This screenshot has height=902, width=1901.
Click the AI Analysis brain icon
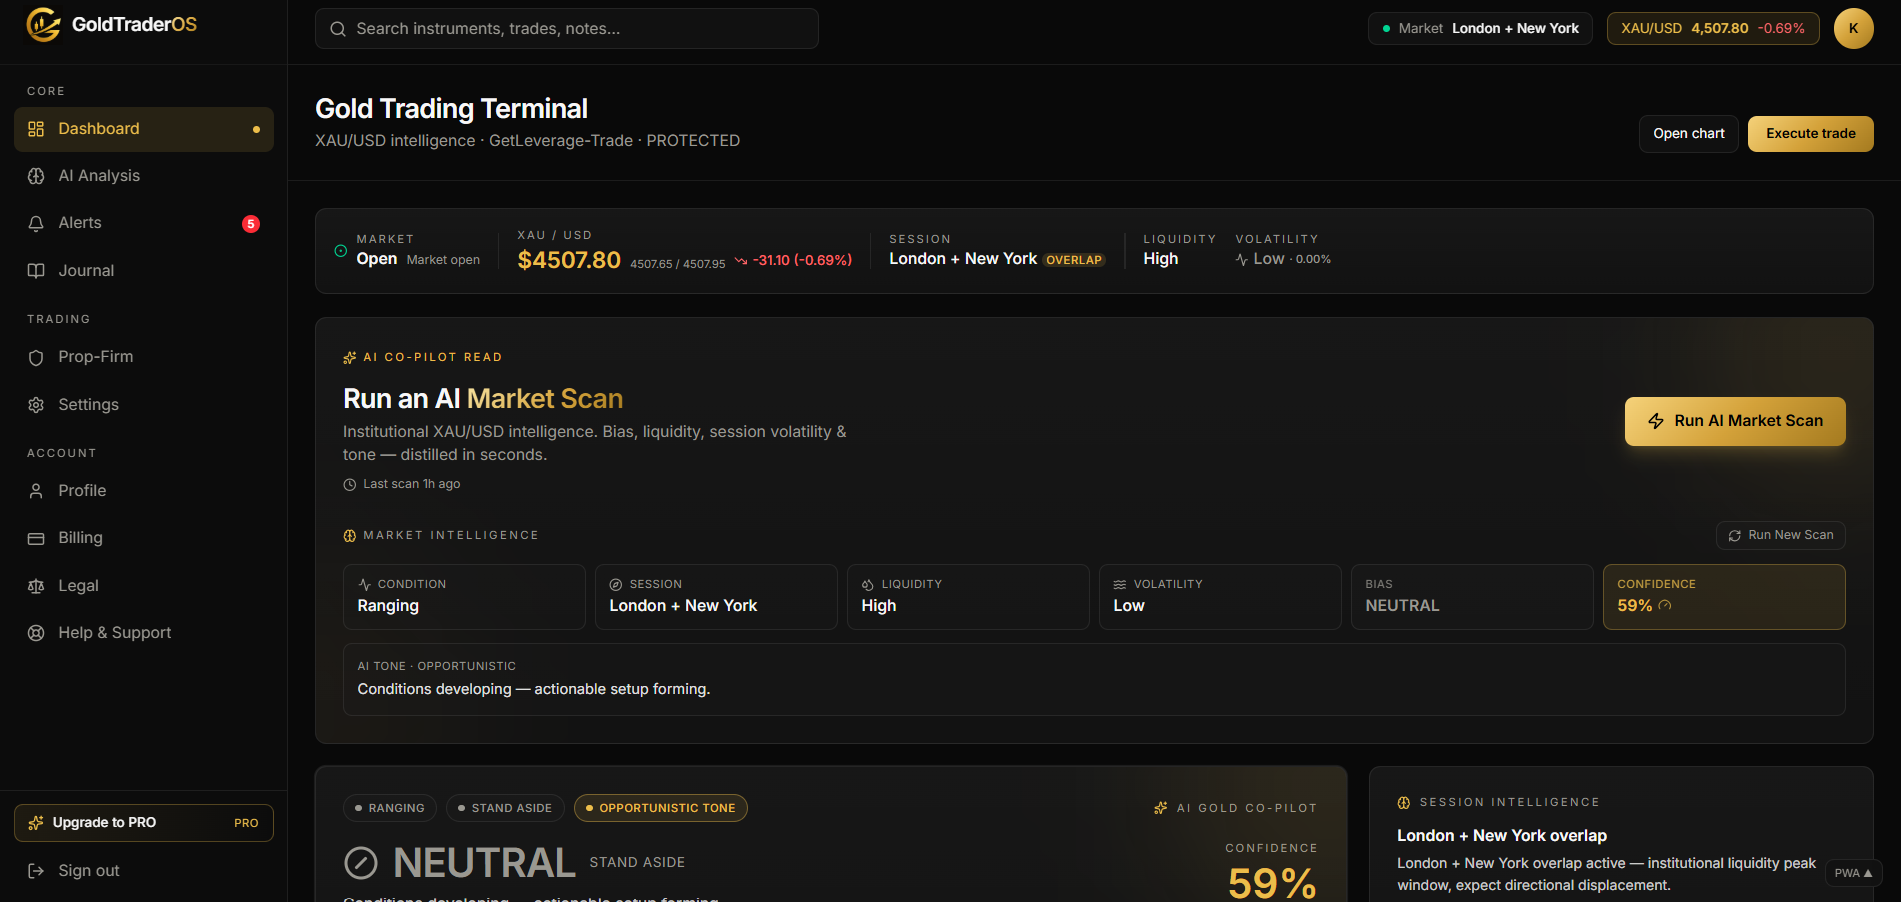click(x=36, y=176)
